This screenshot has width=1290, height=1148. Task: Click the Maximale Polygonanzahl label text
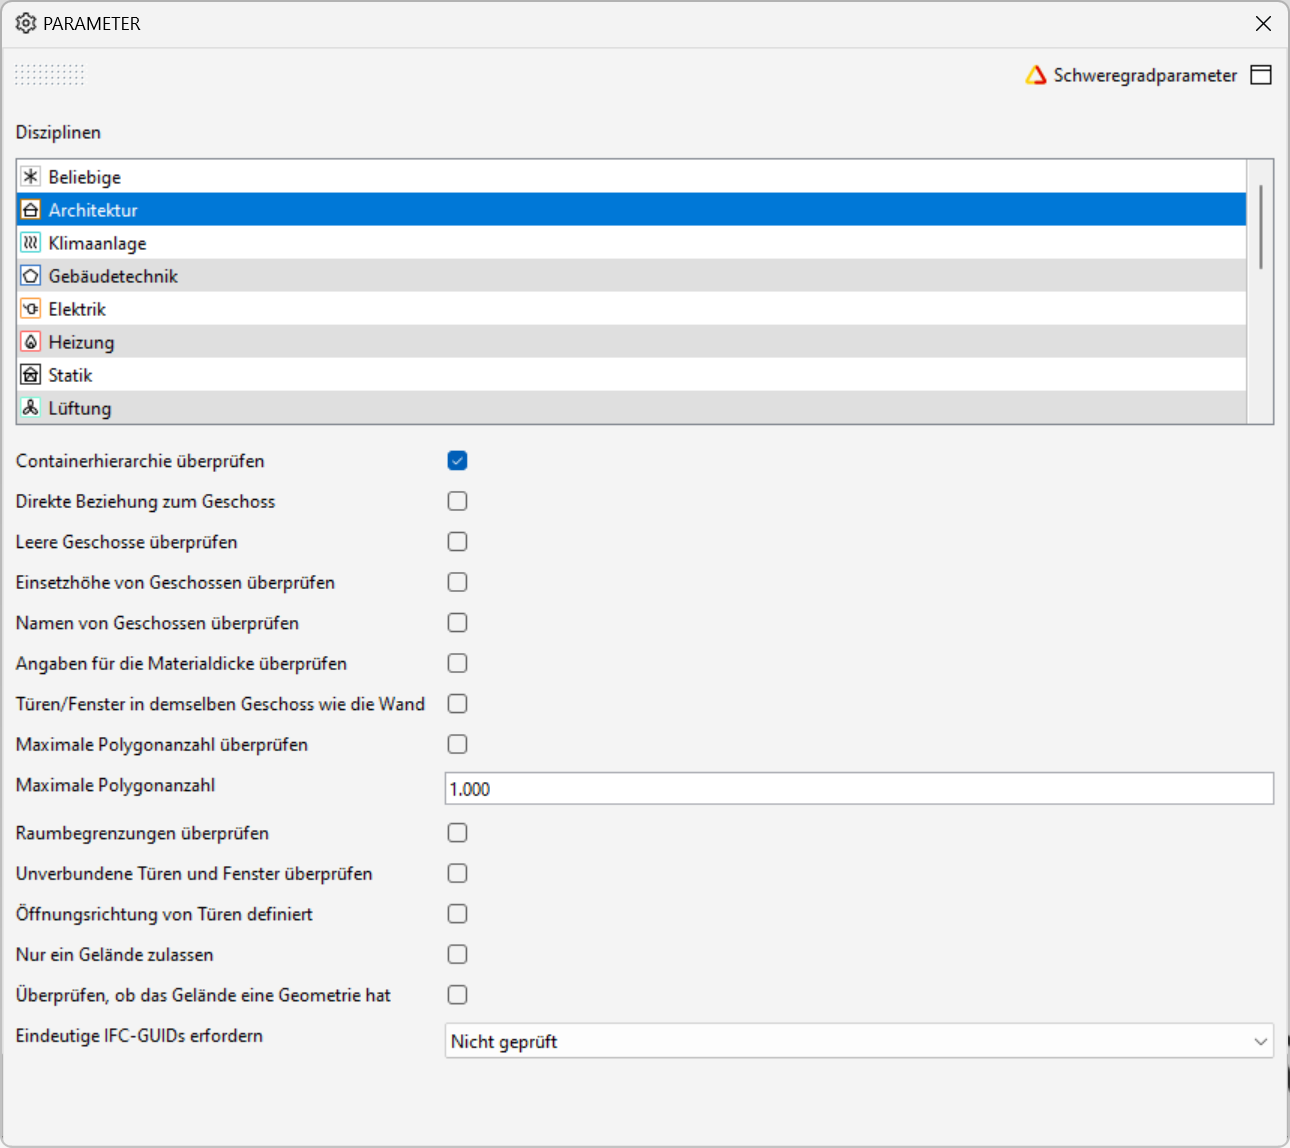[115, 786]
